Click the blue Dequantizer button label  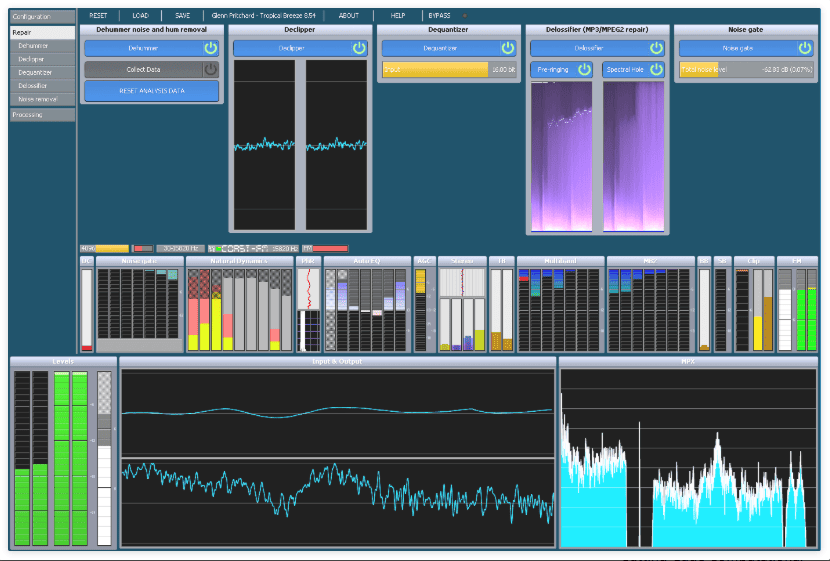click(440, 48)
